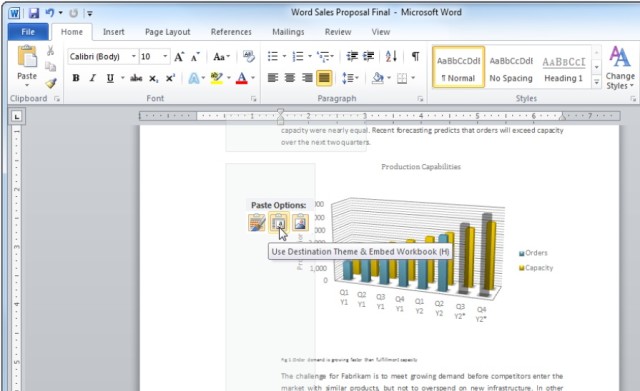Open the Underline style dropdown arrow

(122, 78)
